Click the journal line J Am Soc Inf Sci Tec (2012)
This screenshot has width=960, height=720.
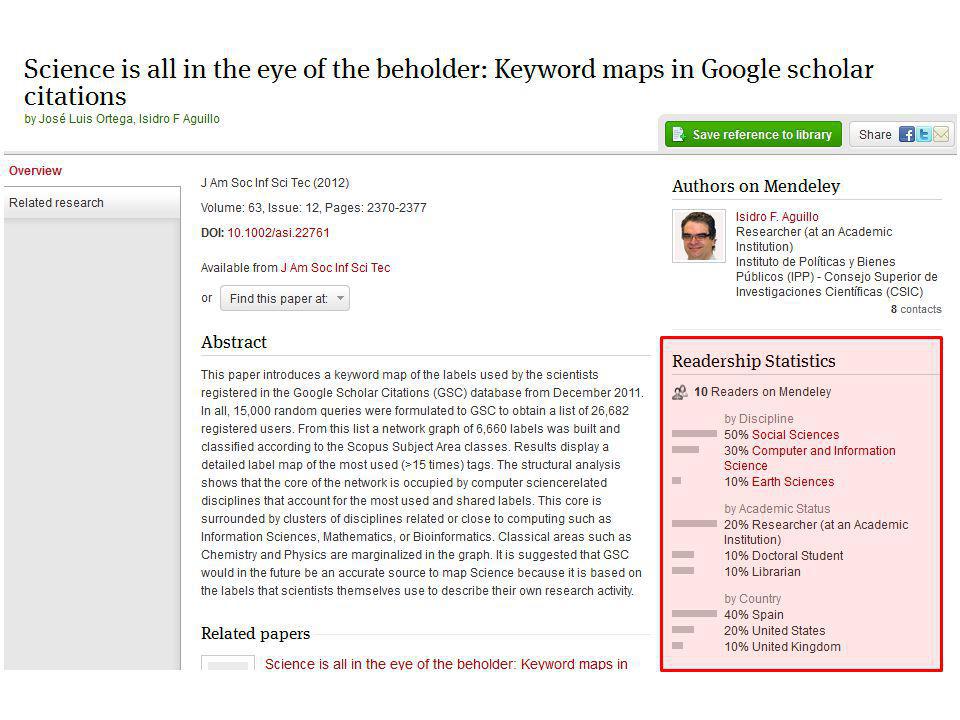275,183
